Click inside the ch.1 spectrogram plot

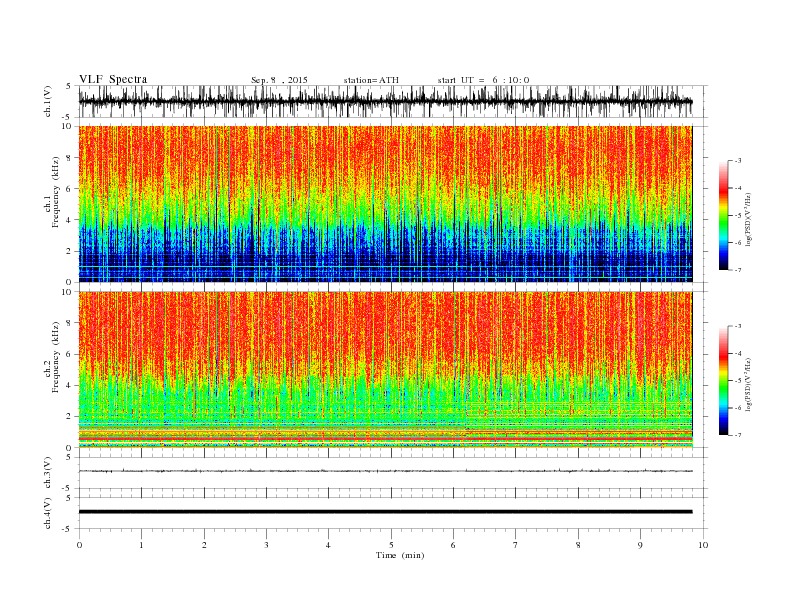(385, 204)
